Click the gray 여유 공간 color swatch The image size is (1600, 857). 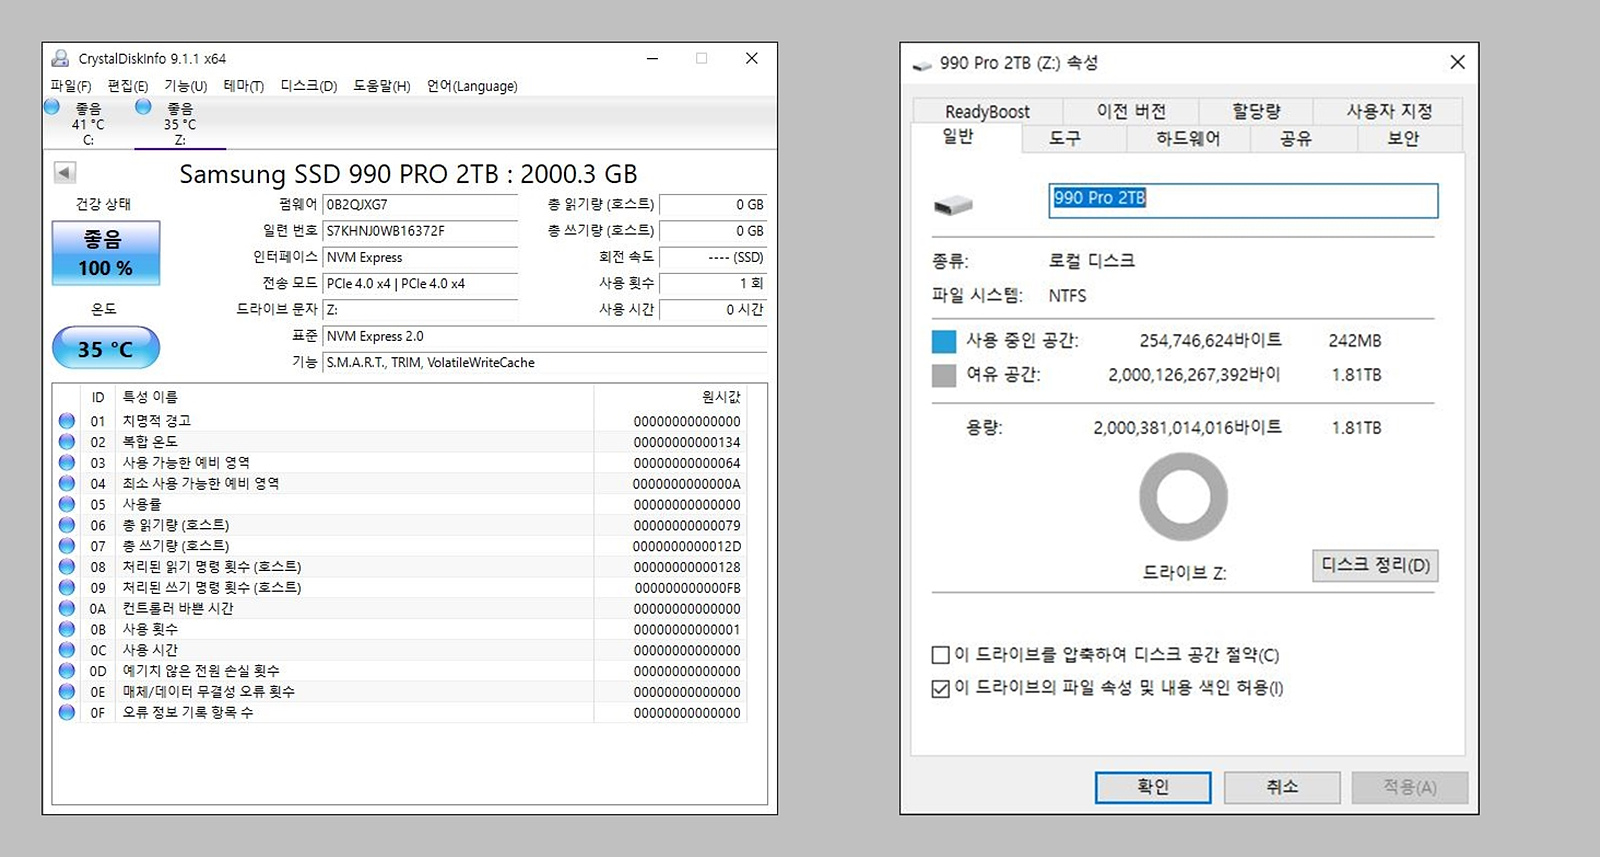click(x=944, y=375)
